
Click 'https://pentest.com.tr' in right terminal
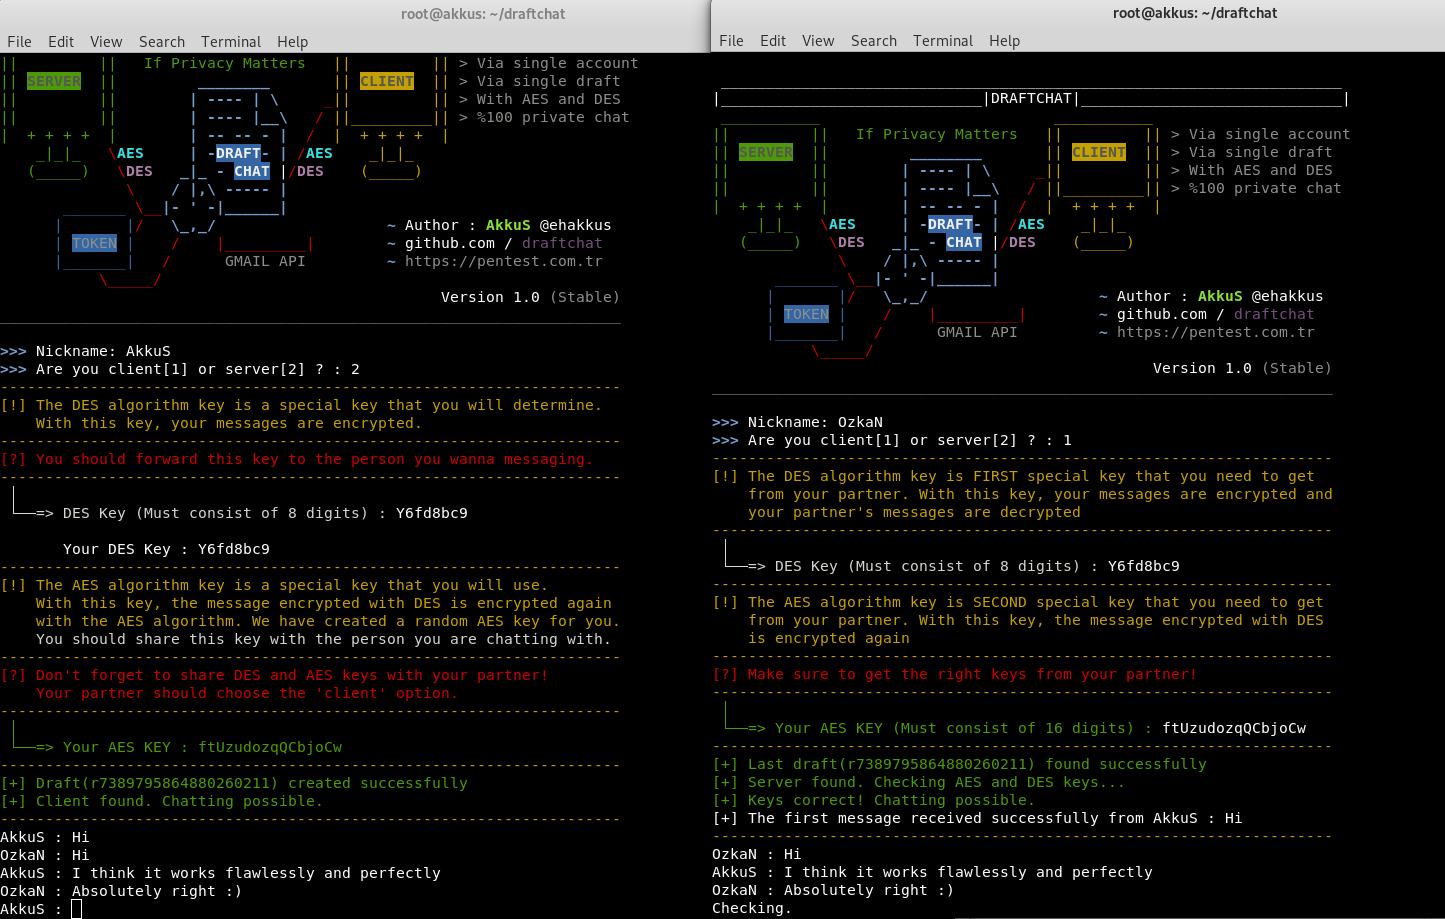click(x=1216, y=332)
